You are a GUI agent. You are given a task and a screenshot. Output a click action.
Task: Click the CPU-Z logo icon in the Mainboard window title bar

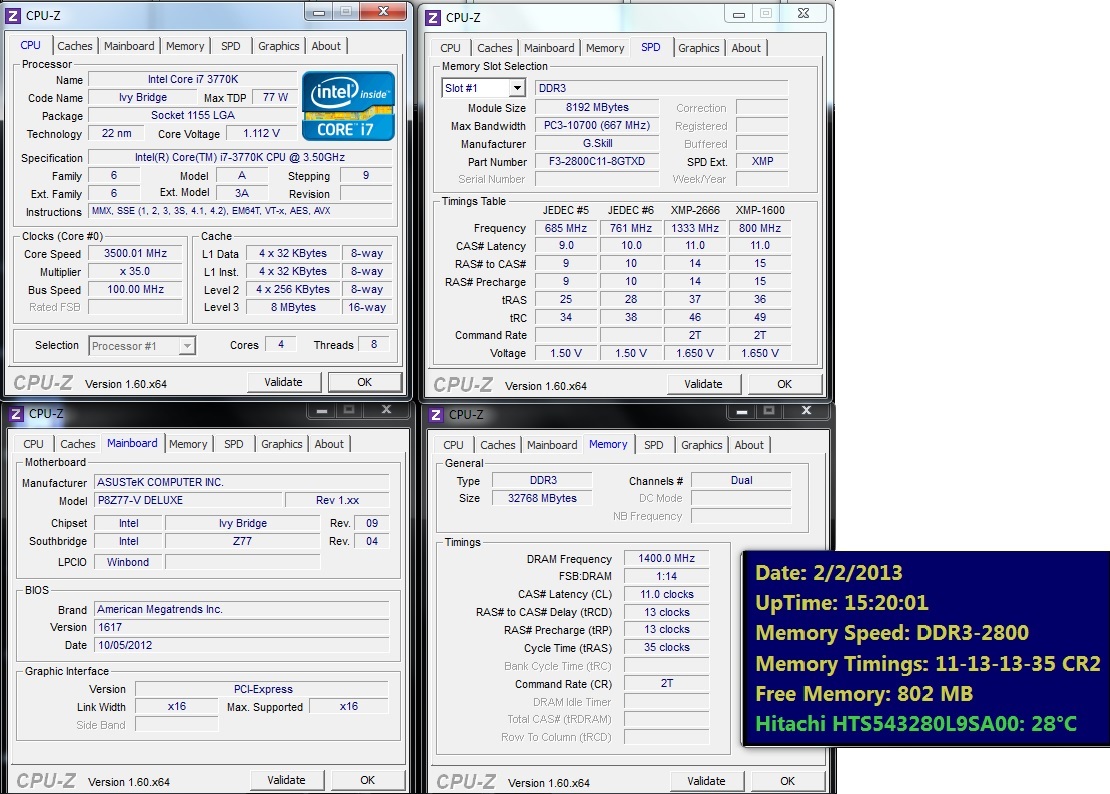click(16, 413)
